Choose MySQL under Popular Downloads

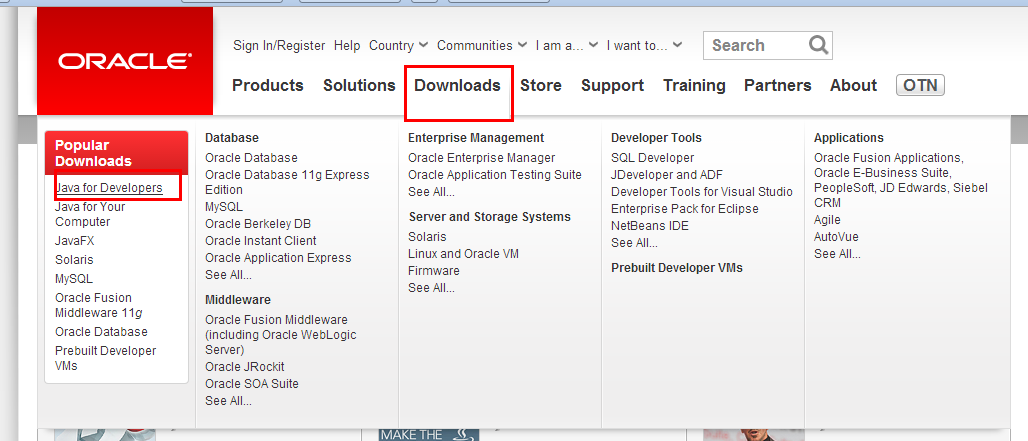click(73, 278)
